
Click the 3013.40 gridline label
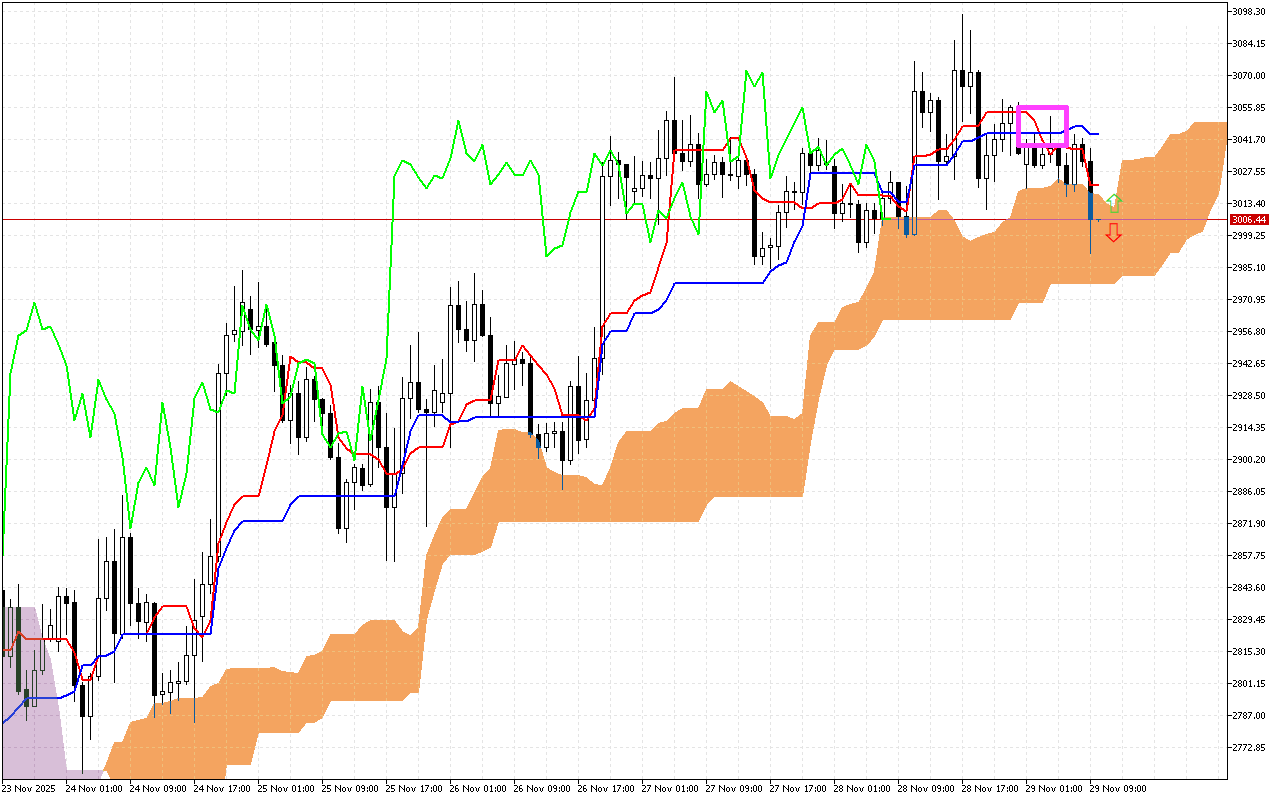point(1248,201)
